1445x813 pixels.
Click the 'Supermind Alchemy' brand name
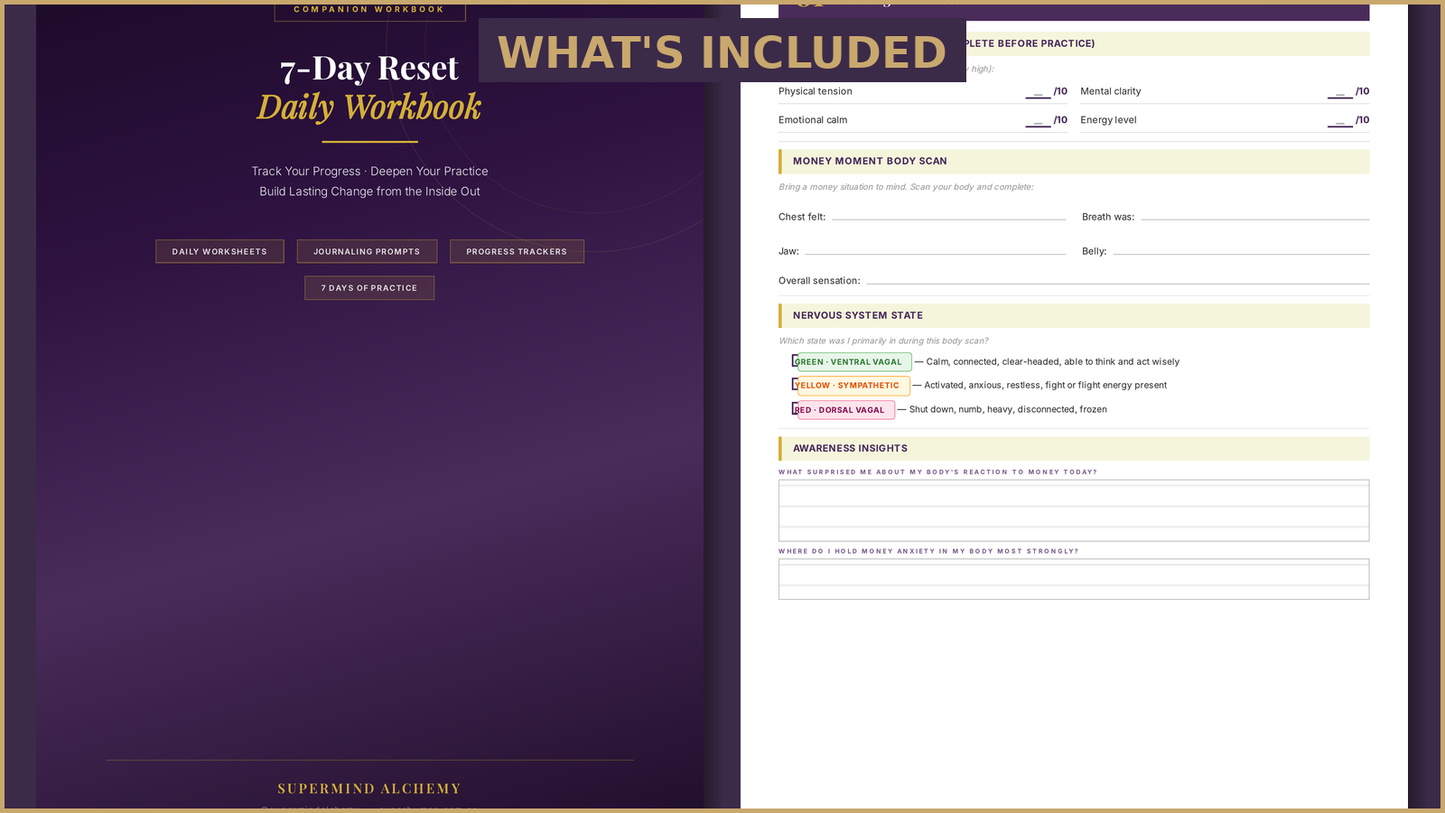369,789
